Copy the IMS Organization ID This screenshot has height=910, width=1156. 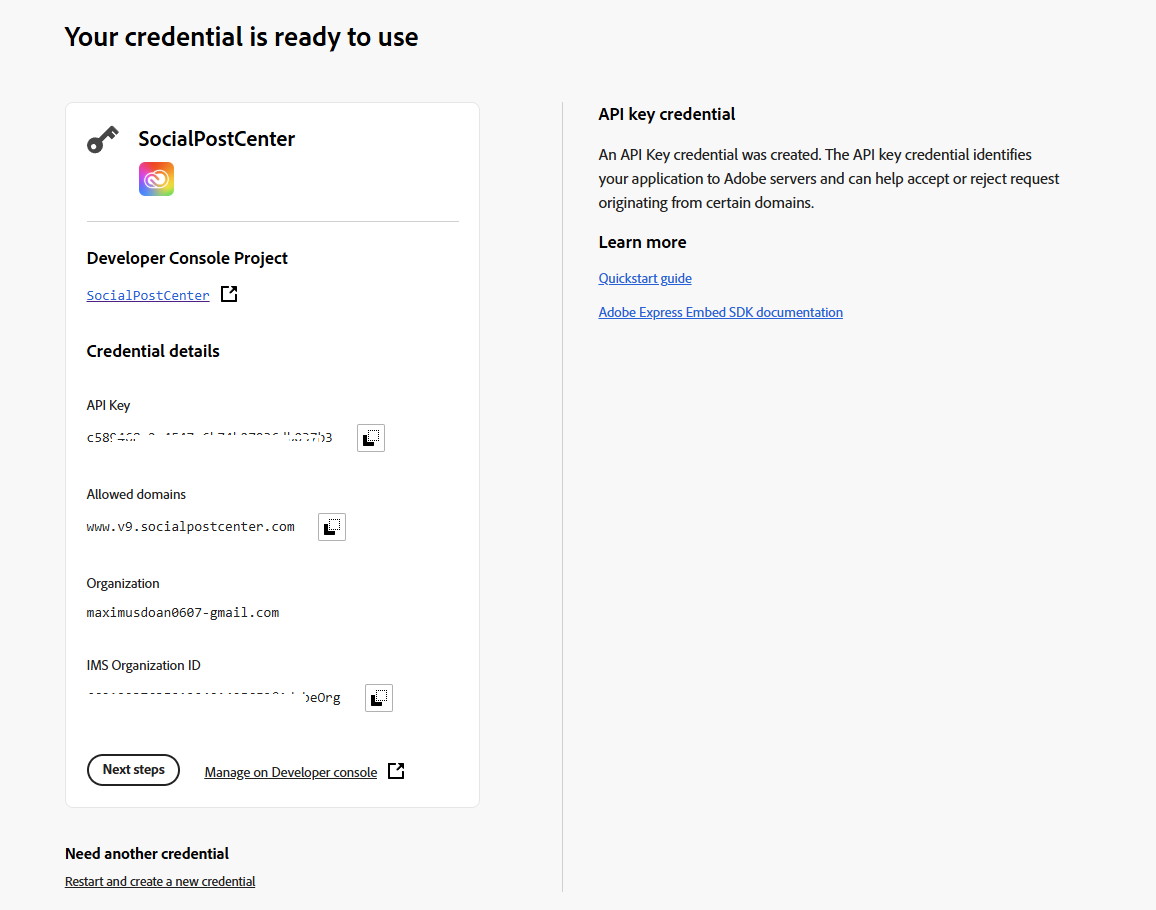coord(379,698)
